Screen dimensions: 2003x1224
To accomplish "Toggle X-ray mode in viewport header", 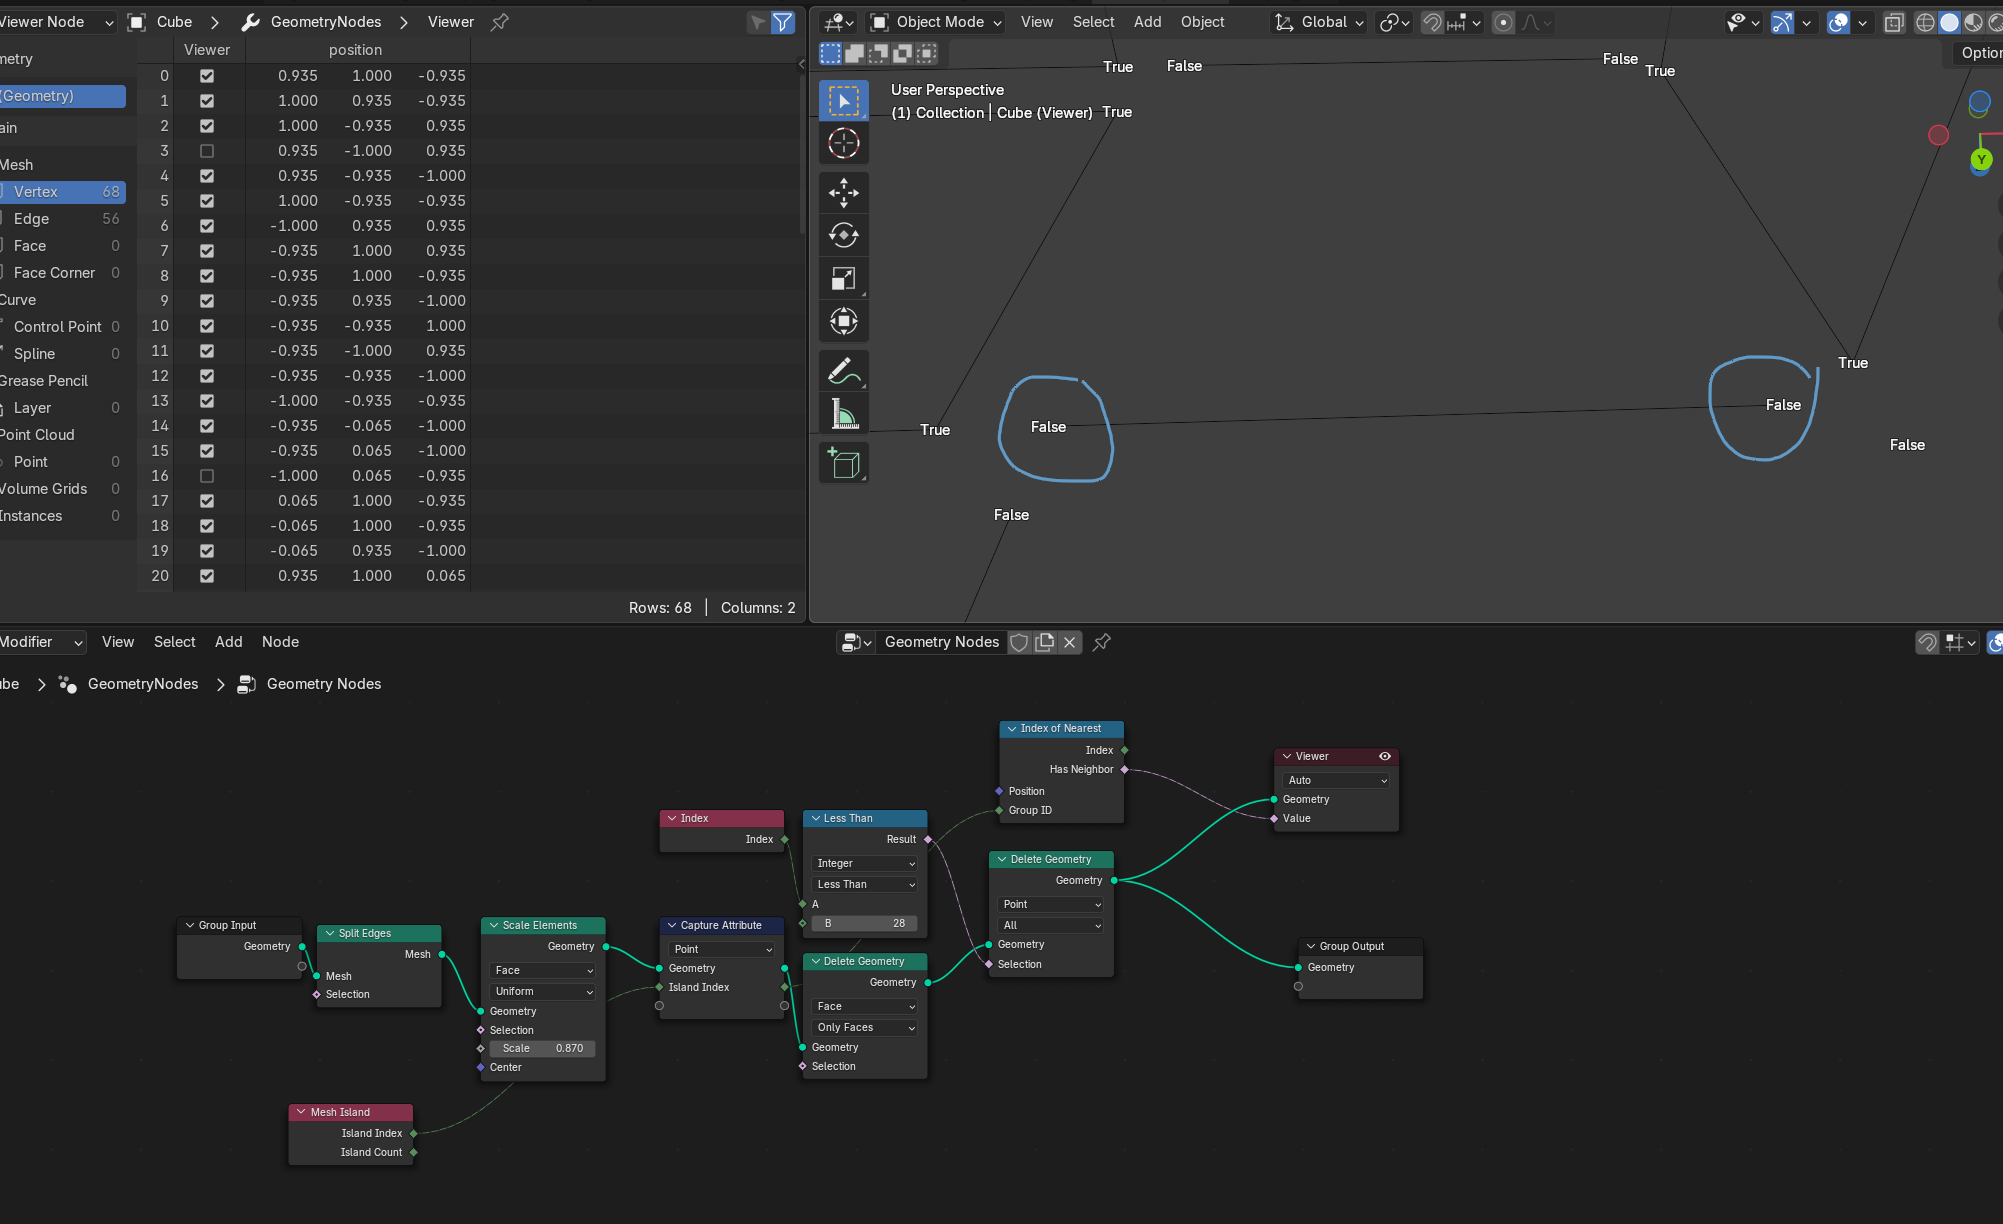I will (x=1893, y=22).
